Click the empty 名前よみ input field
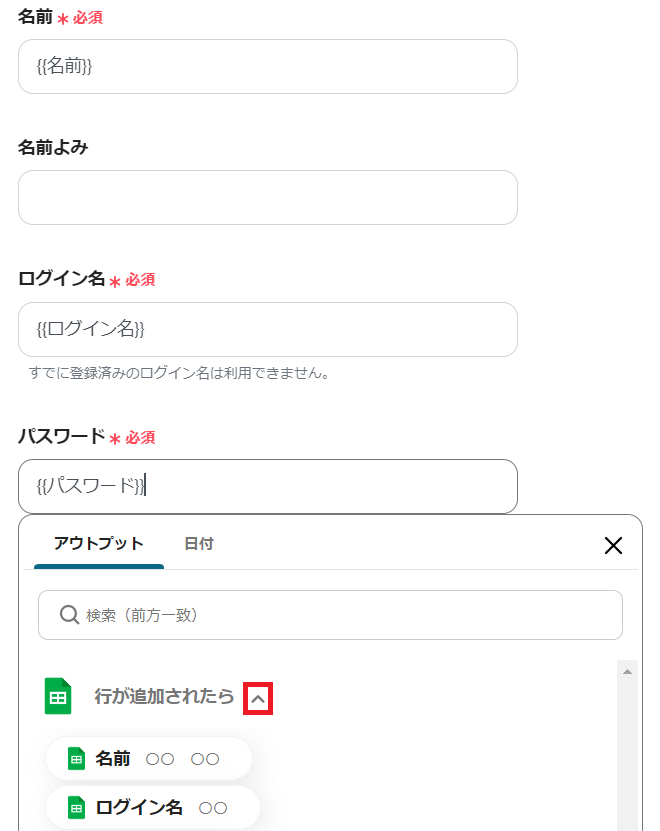This screenshot has width=660, height=831. click(x=268, y=197)
